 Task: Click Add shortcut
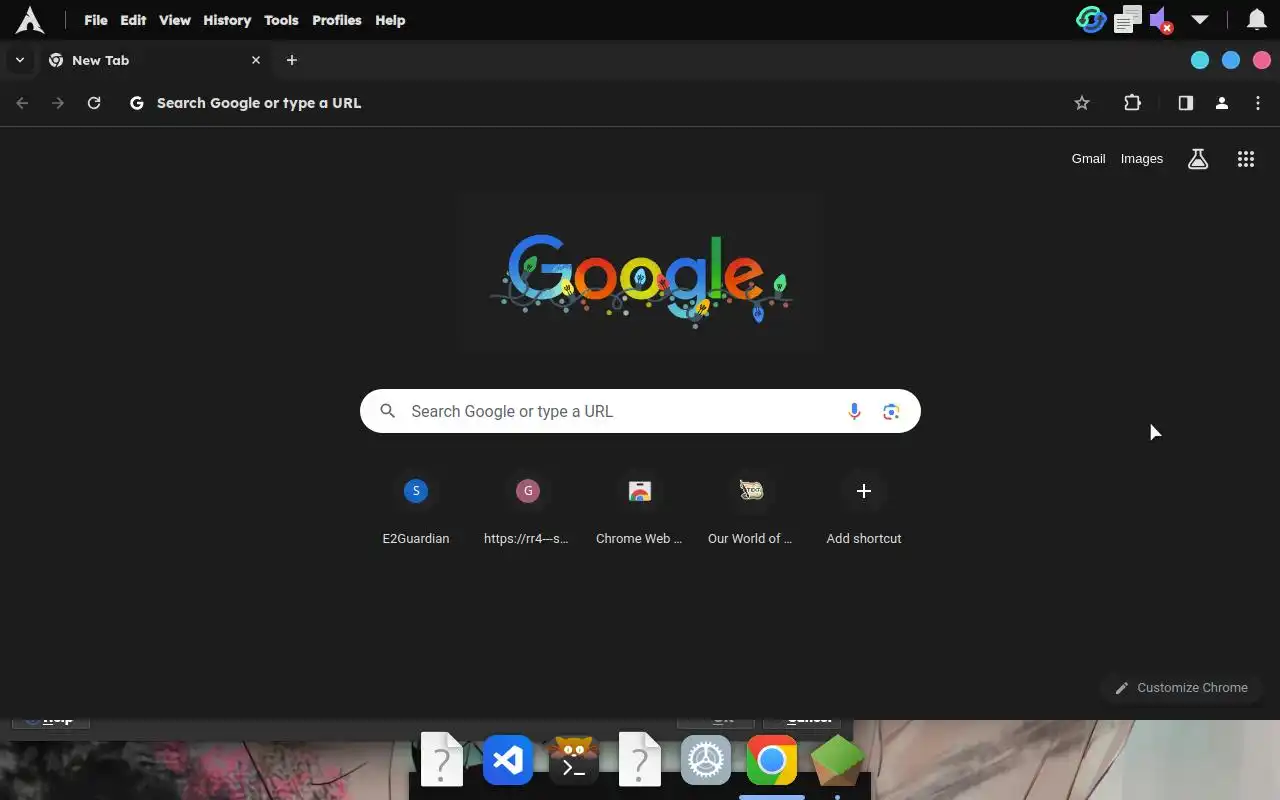pos(864,510)
